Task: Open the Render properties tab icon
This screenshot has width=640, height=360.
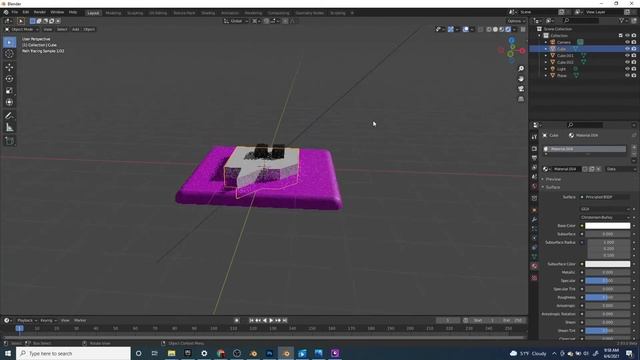Action: [534, 149]
